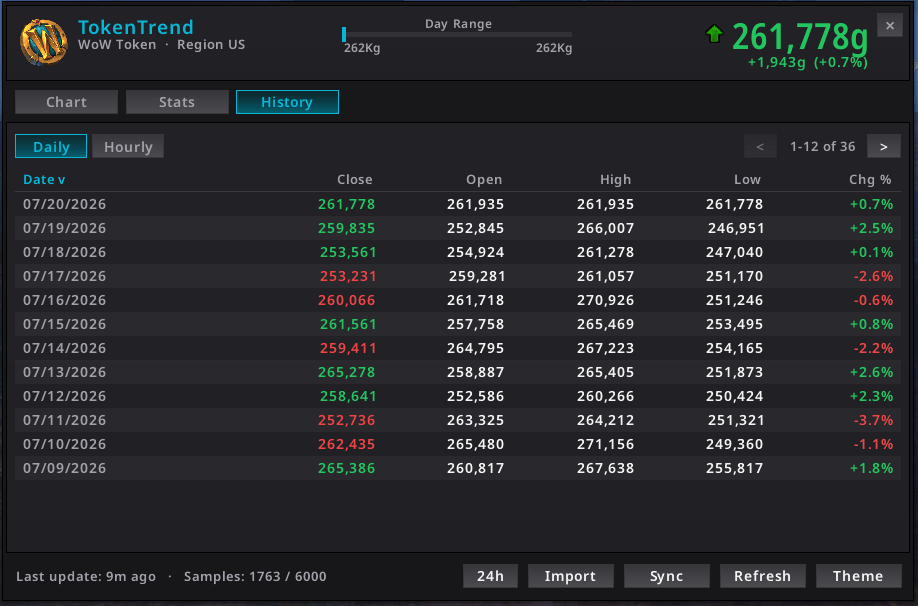Refresh the token price data
The height and width of the screenshot is (606, 918).
[x=763, y=576]
